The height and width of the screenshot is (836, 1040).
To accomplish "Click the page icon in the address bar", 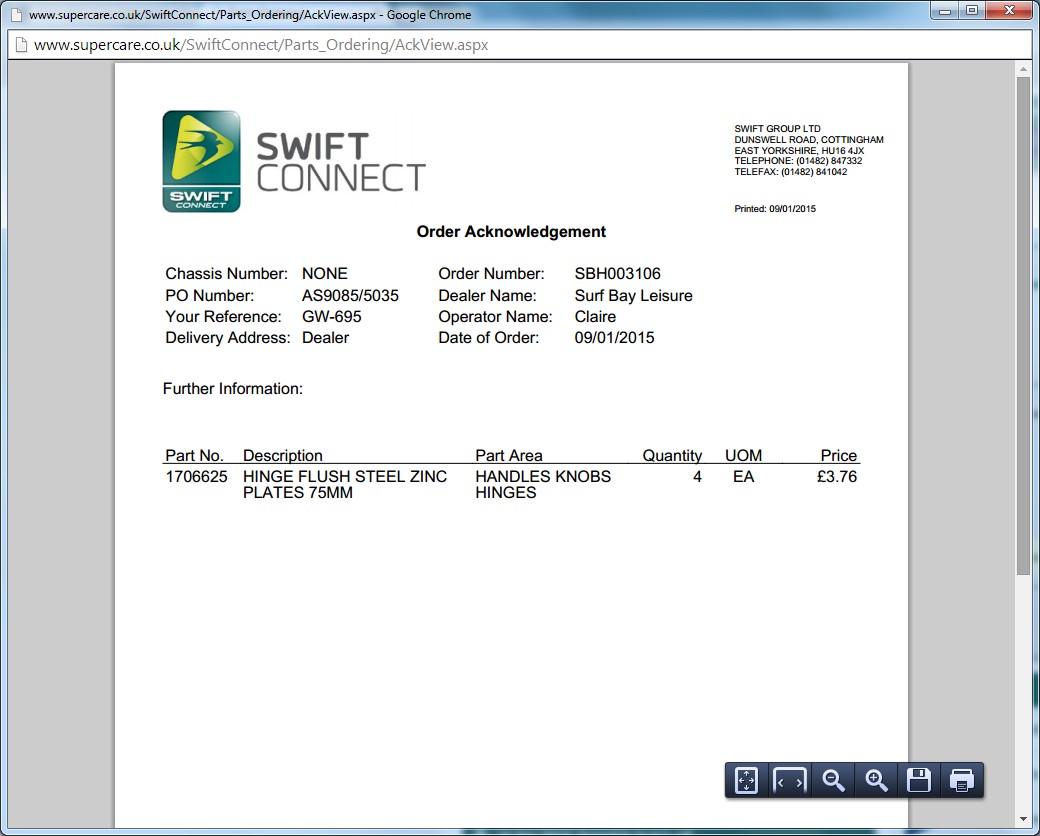I will pos(21,45).
